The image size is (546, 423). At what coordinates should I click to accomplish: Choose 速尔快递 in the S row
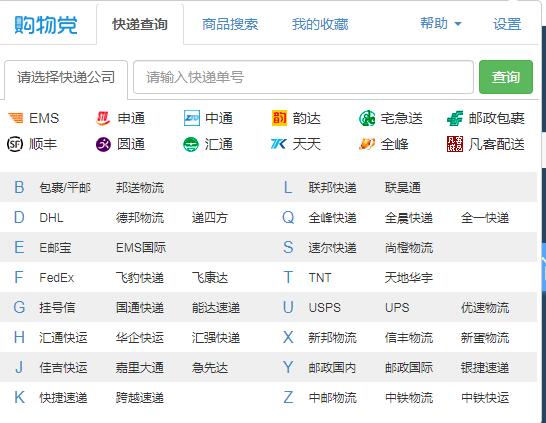pyautogui.click(x=333, y=248)
